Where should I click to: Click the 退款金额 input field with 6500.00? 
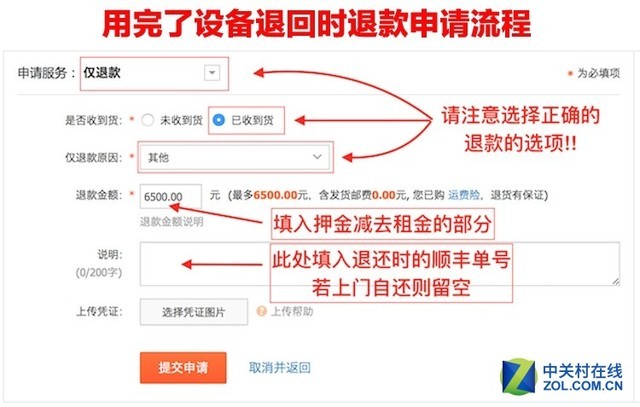click(171, 196)
